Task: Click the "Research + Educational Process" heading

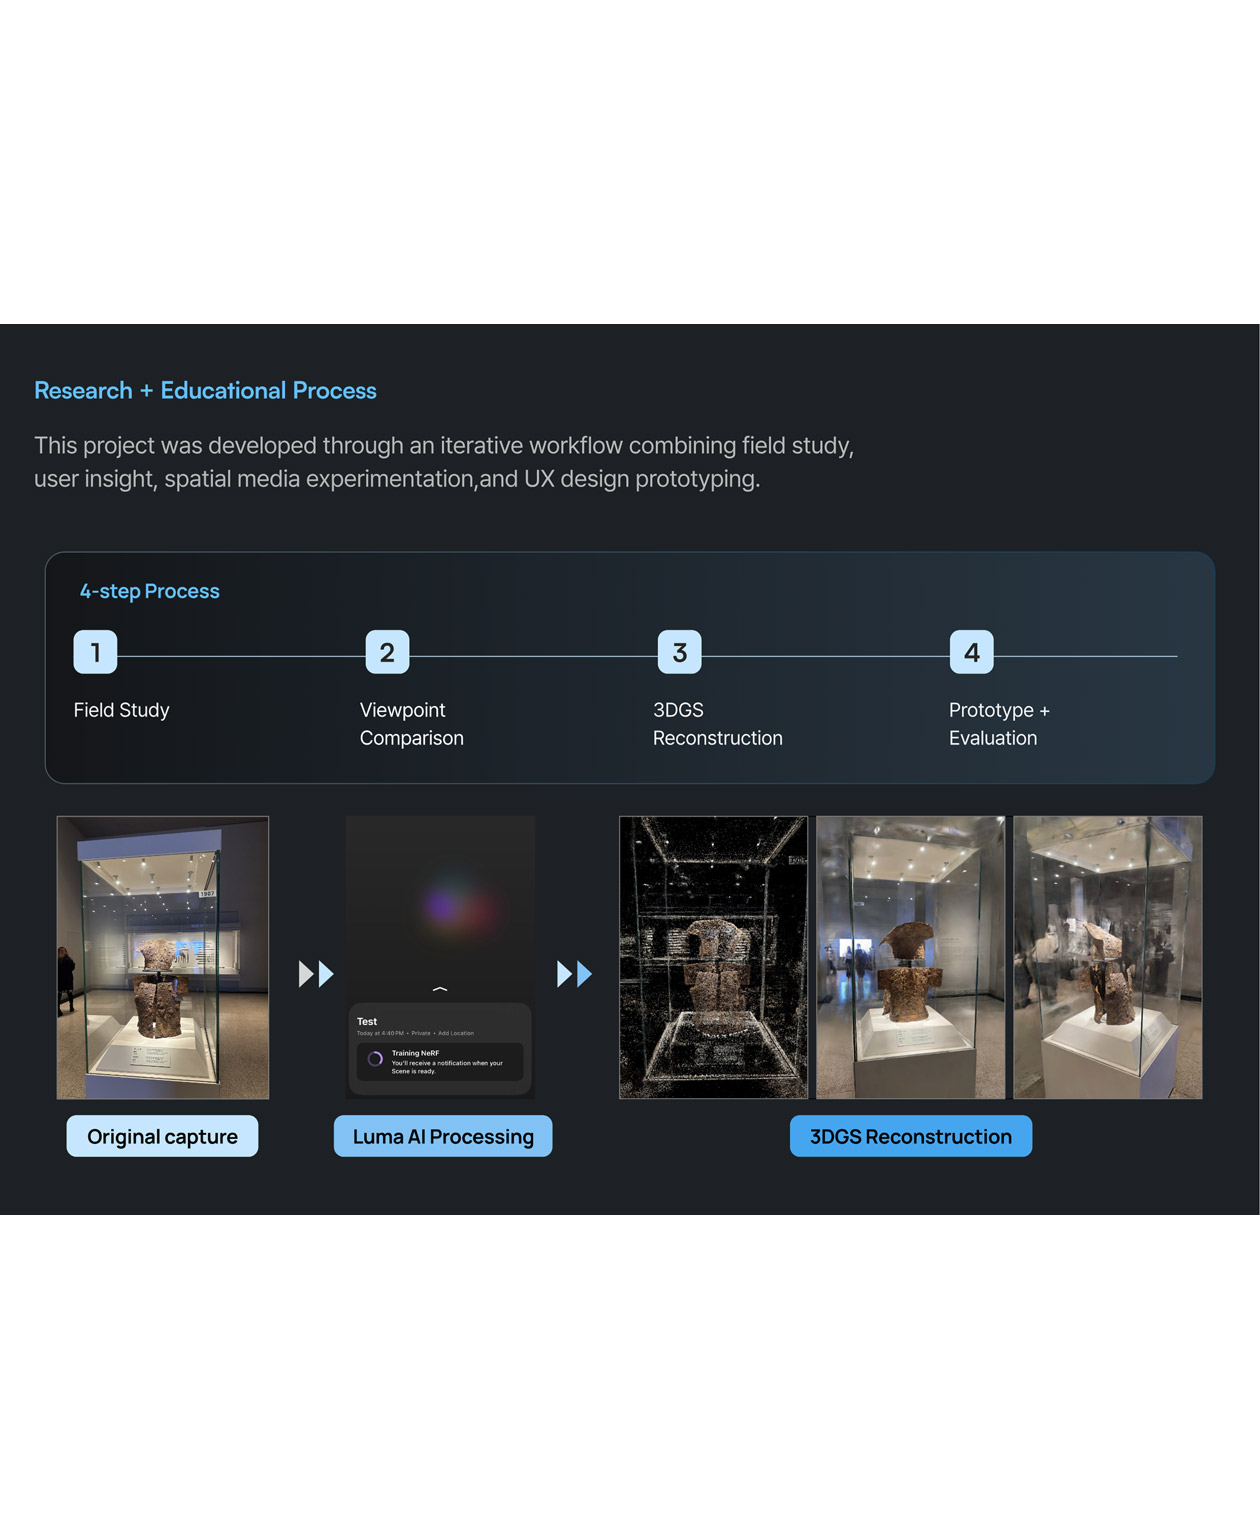Action: (x=205, y=390)
